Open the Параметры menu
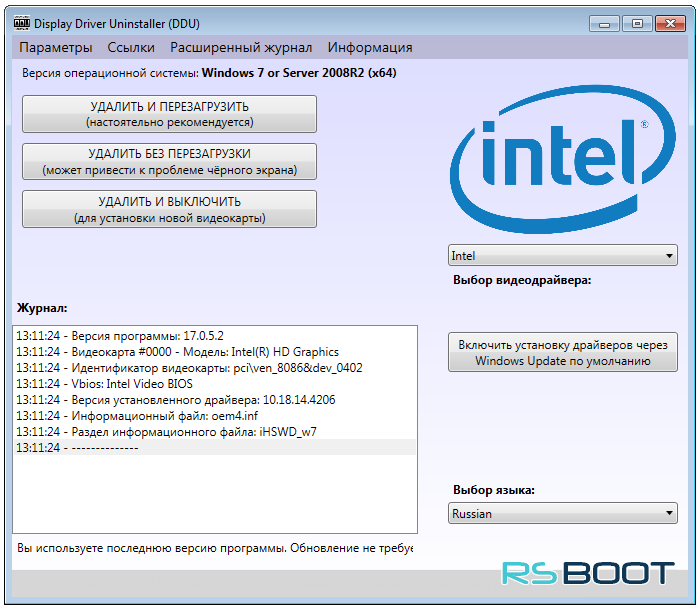Image resolution: width=700 pixels, height=610 pixels. click(x=56, y=47)
